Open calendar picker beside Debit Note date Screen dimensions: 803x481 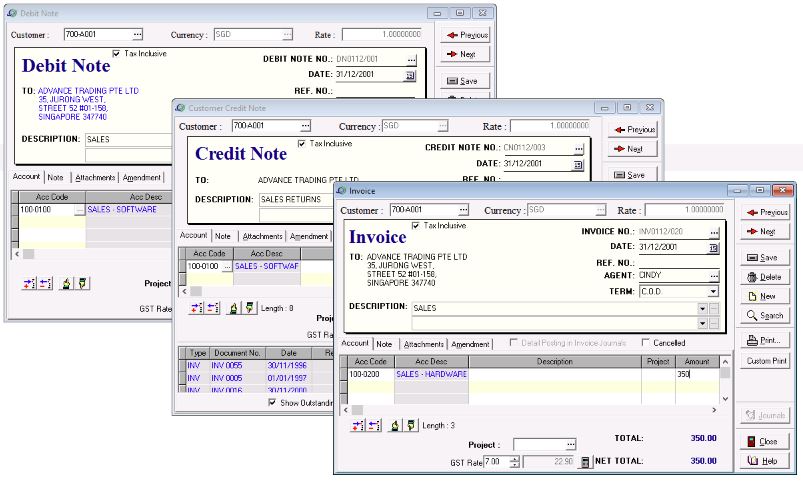click(x=410, y=76)
